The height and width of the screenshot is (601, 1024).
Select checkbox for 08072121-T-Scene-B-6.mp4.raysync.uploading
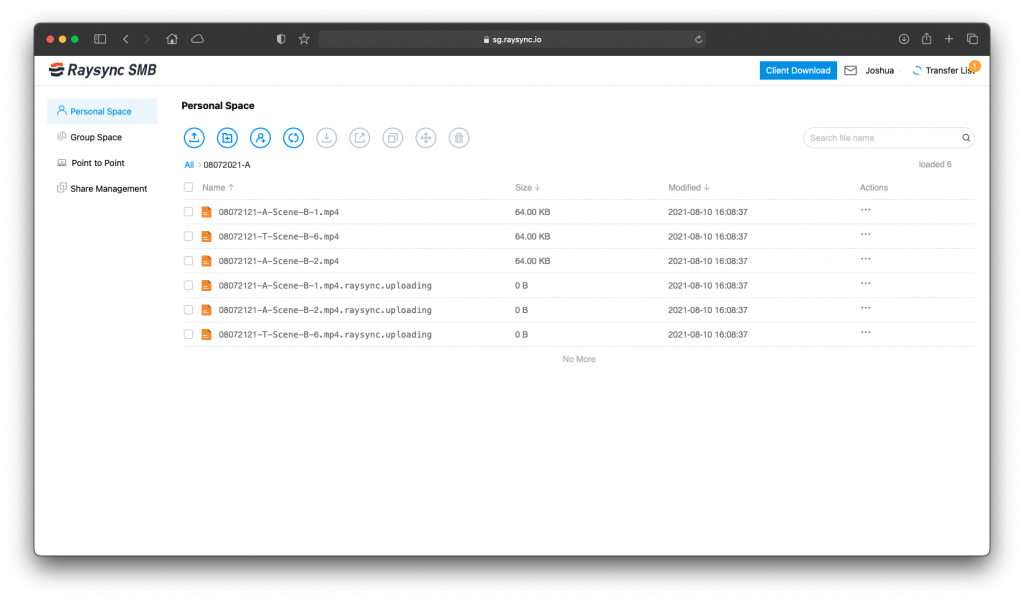tap(188, 334)
